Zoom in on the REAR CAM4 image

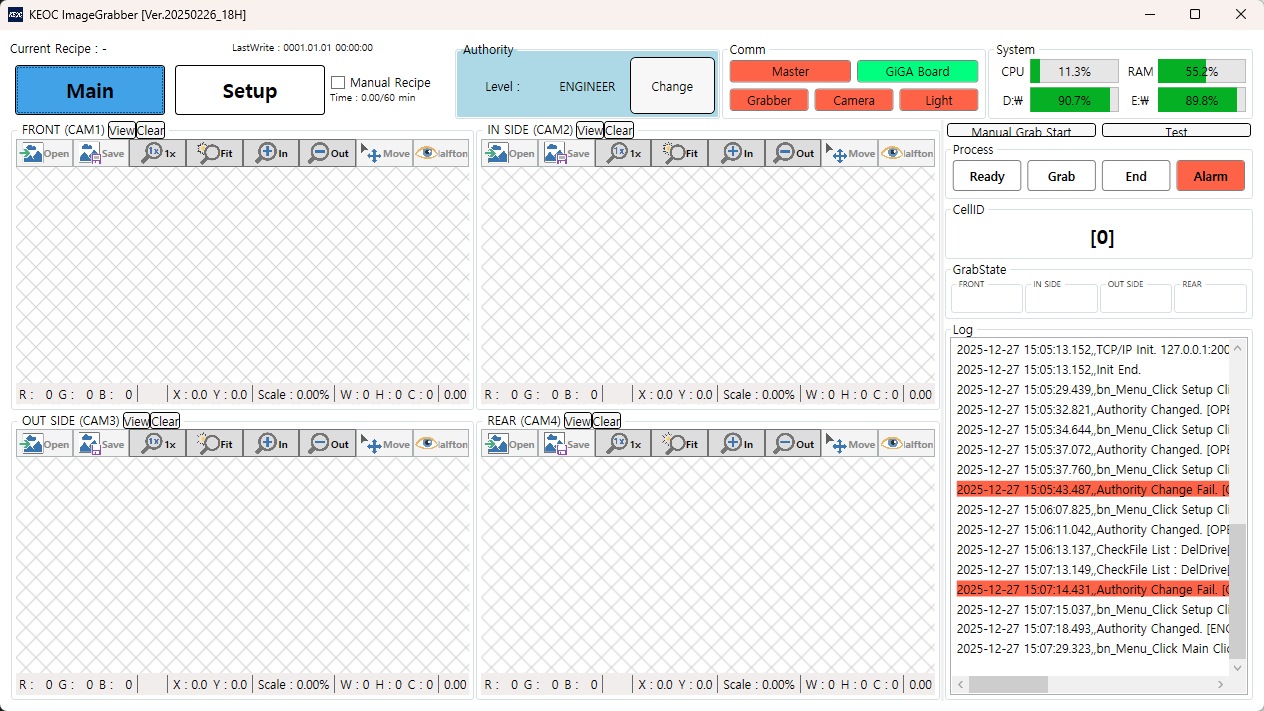[x=737, y=444]
